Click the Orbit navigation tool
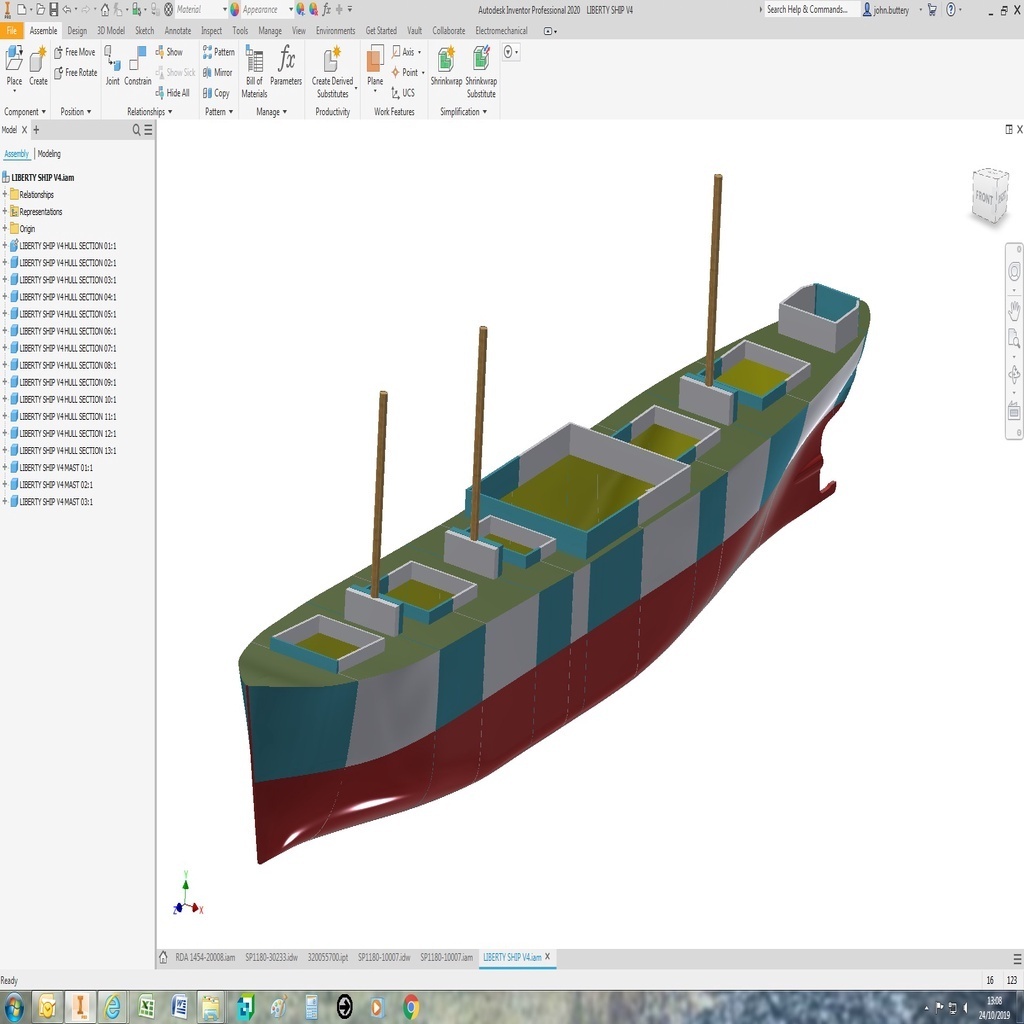This screenshot has height=1024, width=1024. [1014, 374]
